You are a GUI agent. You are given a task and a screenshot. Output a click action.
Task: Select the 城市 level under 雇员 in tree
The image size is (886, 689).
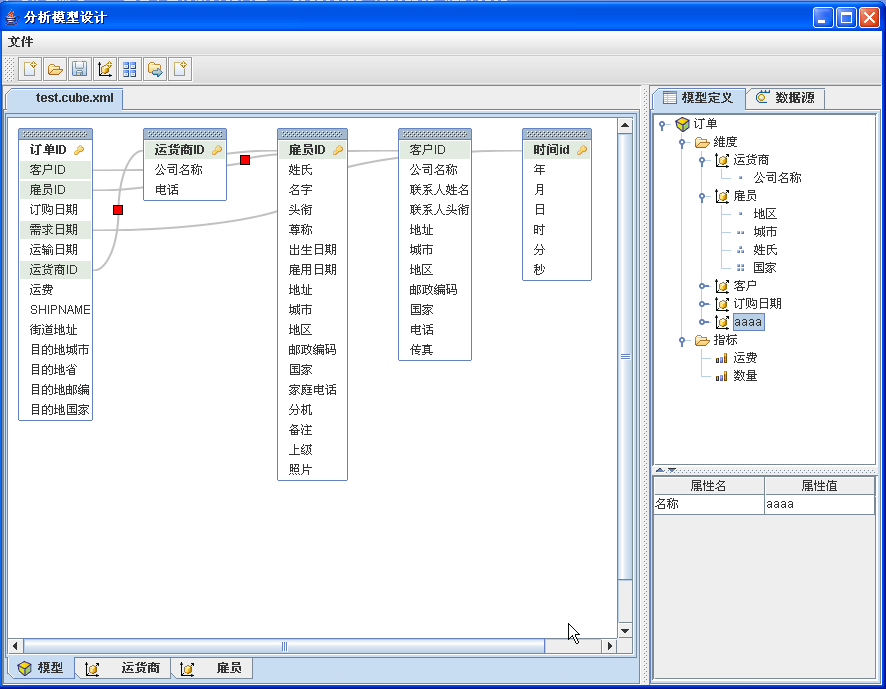tap(765, 232)
